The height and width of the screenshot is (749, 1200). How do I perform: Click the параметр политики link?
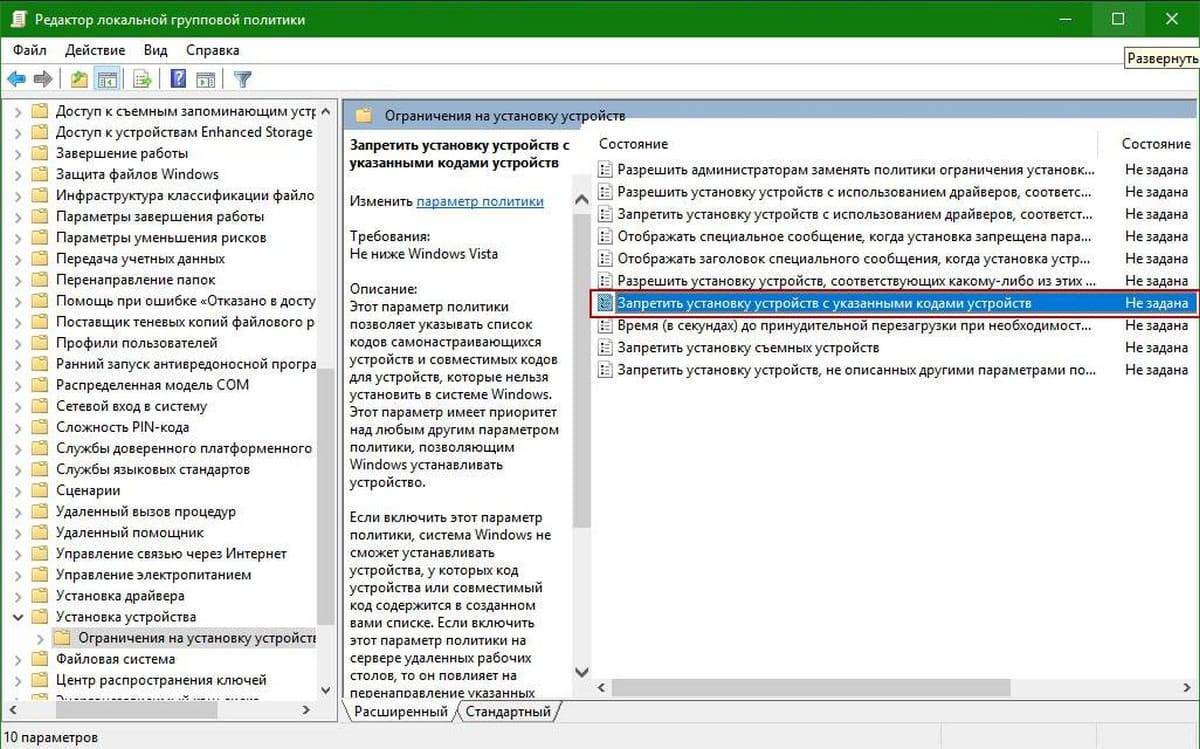(x=480, y=201)
